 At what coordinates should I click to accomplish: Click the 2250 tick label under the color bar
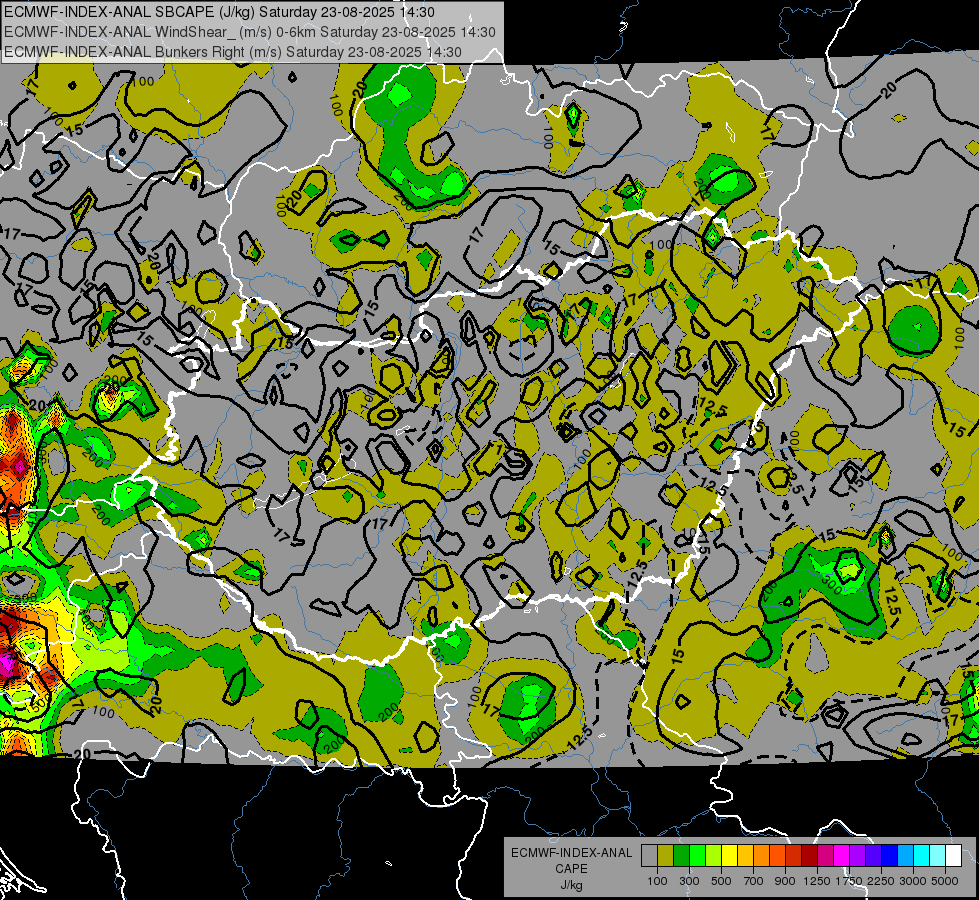coord(881,881)
